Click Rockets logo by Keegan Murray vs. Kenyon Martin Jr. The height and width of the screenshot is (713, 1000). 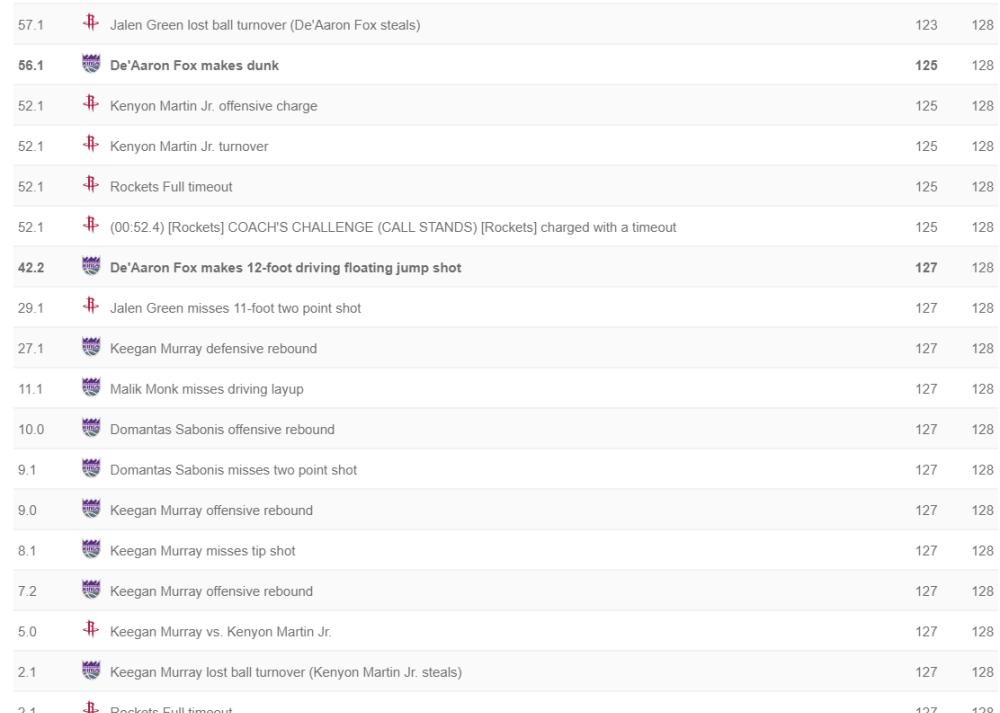91,629
